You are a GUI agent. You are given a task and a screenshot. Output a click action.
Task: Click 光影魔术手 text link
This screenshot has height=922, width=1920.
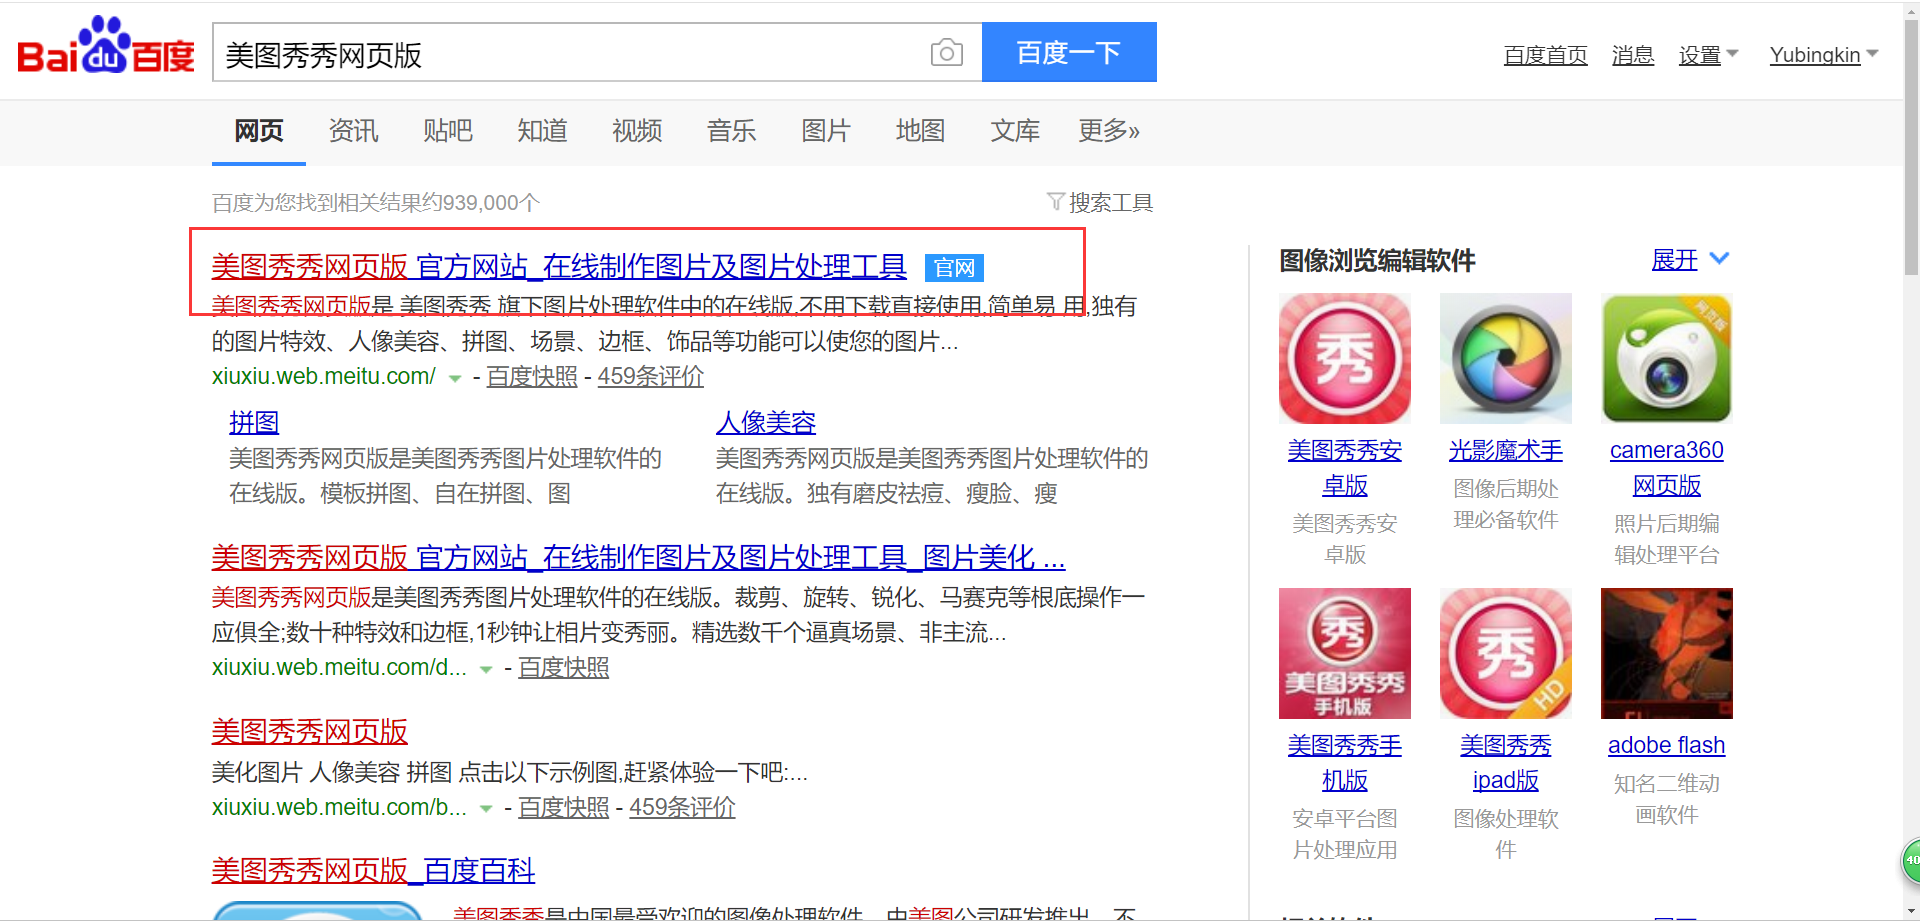coord(1506,451)
